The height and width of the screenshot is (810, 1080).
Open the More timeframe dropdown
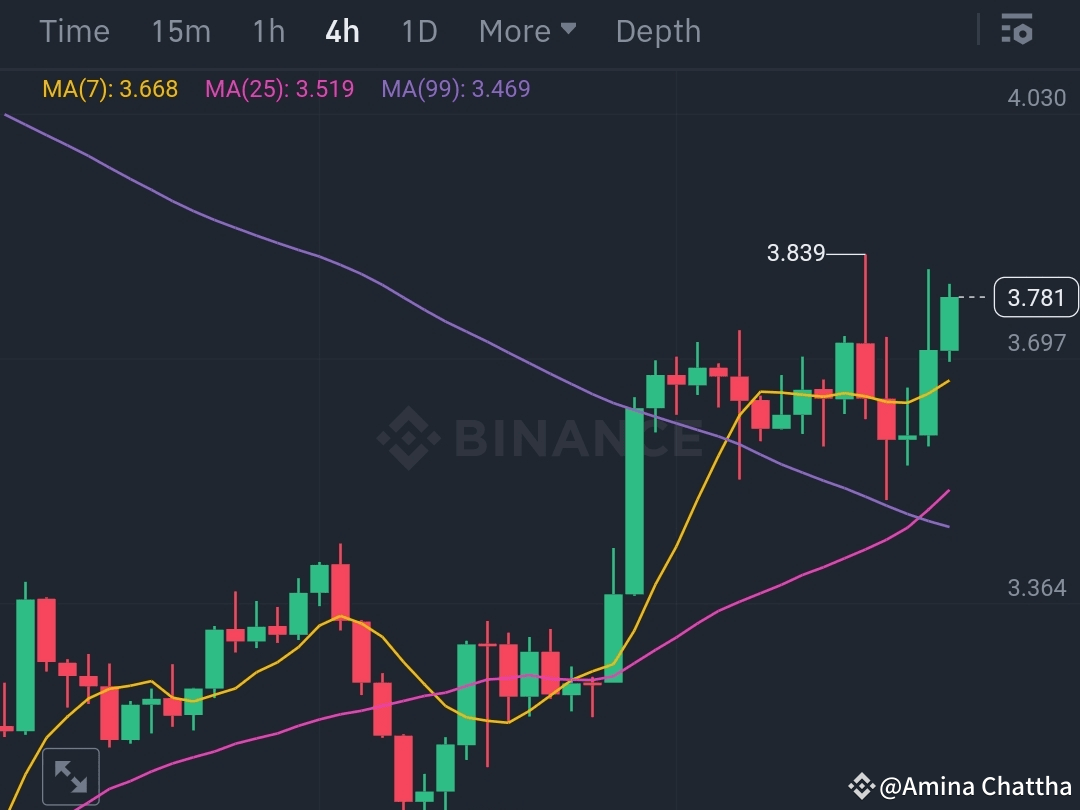point(514,31)
